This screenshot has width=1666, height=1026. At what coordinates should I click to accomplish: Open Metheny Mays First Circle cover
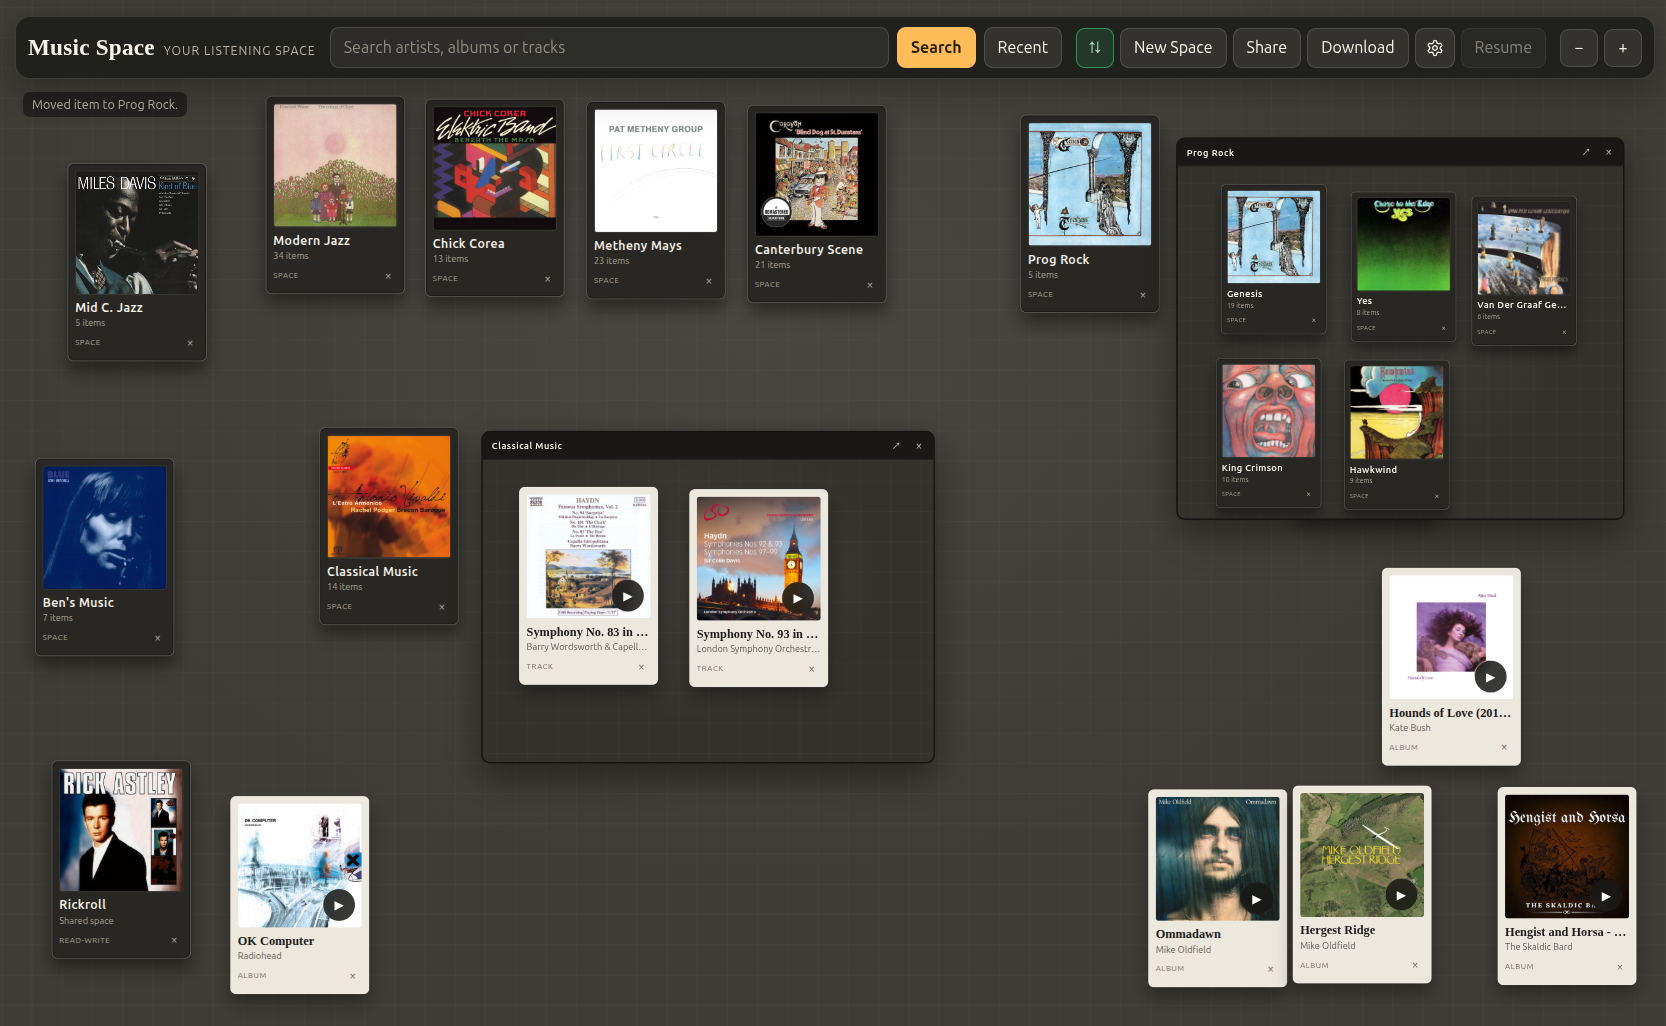click(x=656, y=171)
